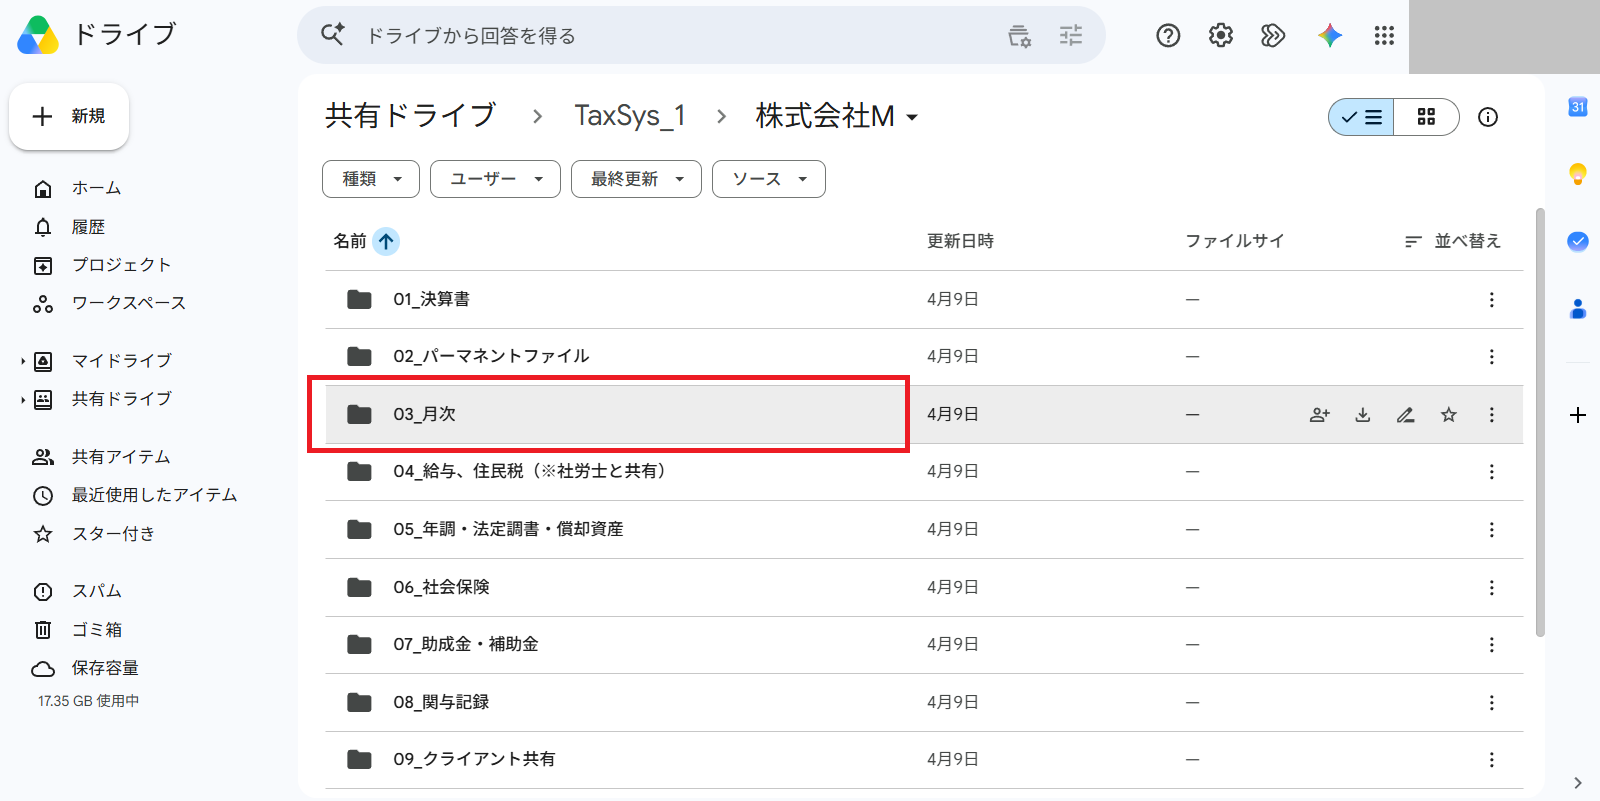Screen dimensions: 1600x801
Task: Open search options filter icon
Action: coord(1071,36)
